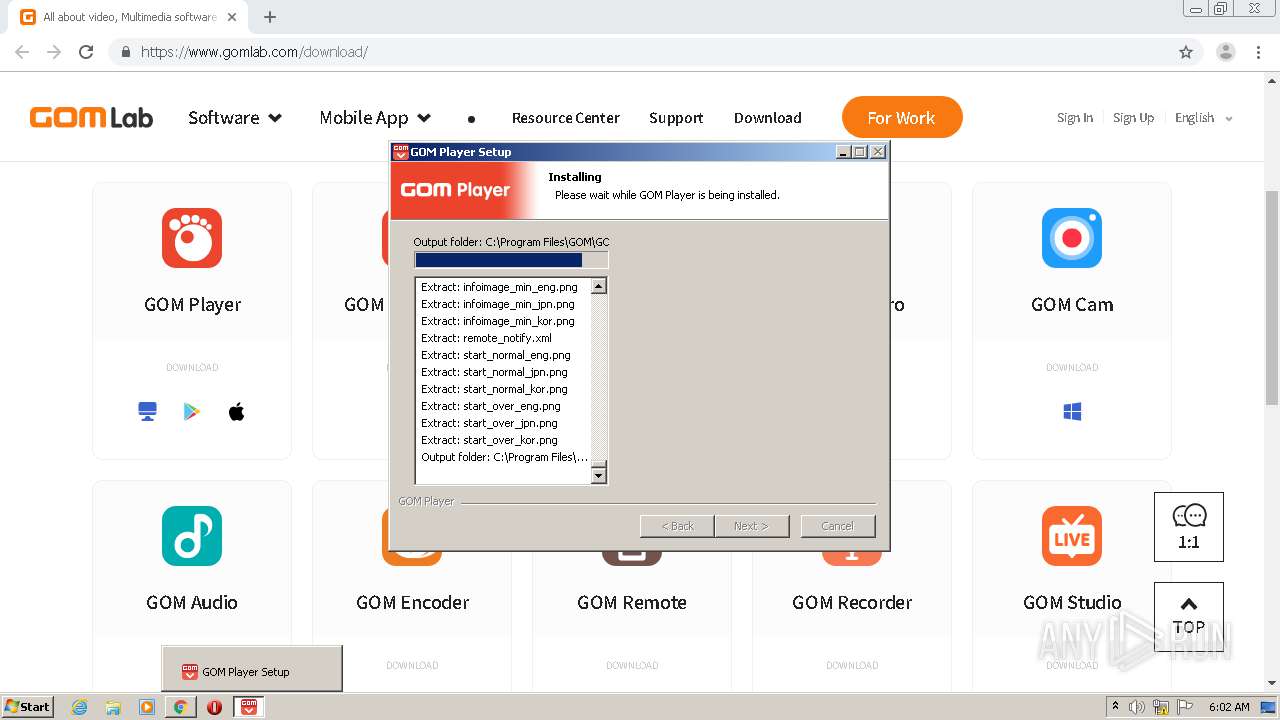Select 'Extract: start_normal_jpn.png' log line
This screenshot has height=720, width=1280.
tap(494, 372)
